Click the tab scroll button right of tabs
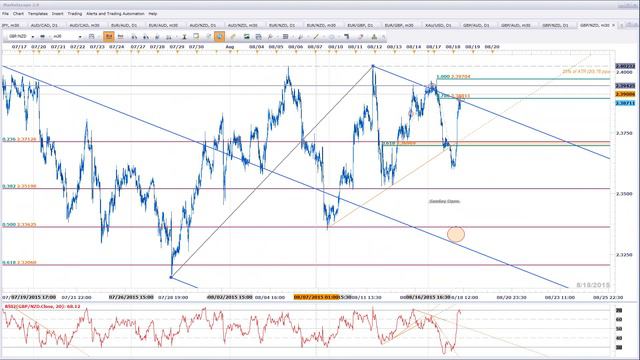The image size is (640, 360). point(622,25)
